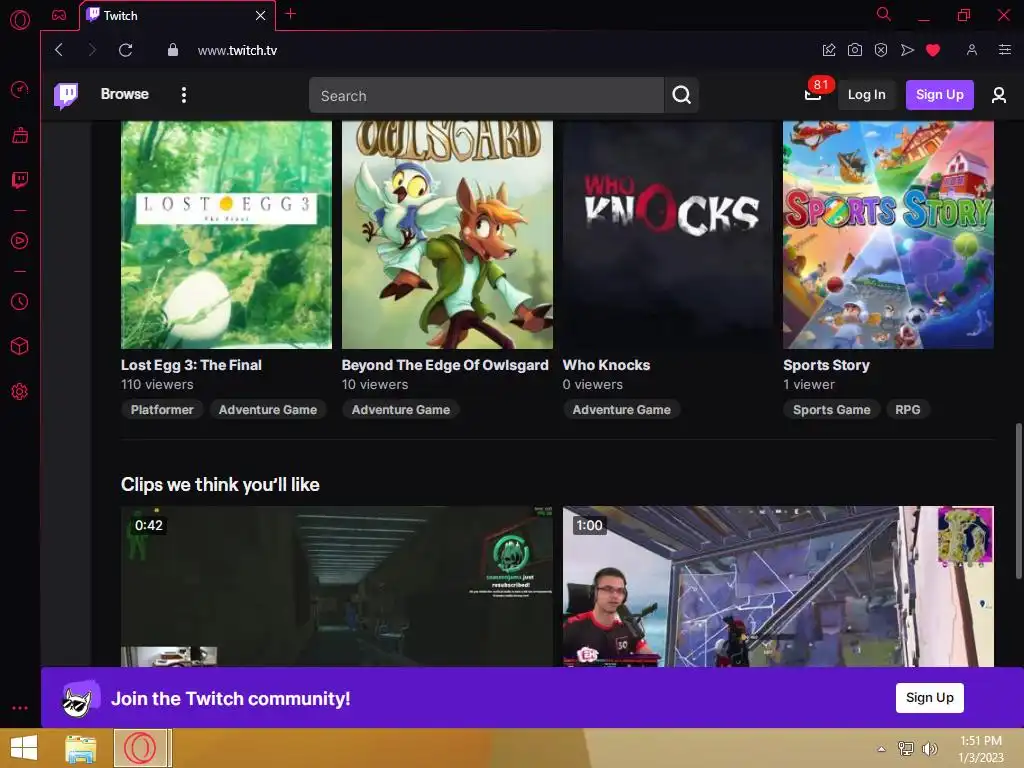Viewport: 1024px width, 768px height.
Task: Go to Twitch home via logo
Action: click(x=66, y=95)
